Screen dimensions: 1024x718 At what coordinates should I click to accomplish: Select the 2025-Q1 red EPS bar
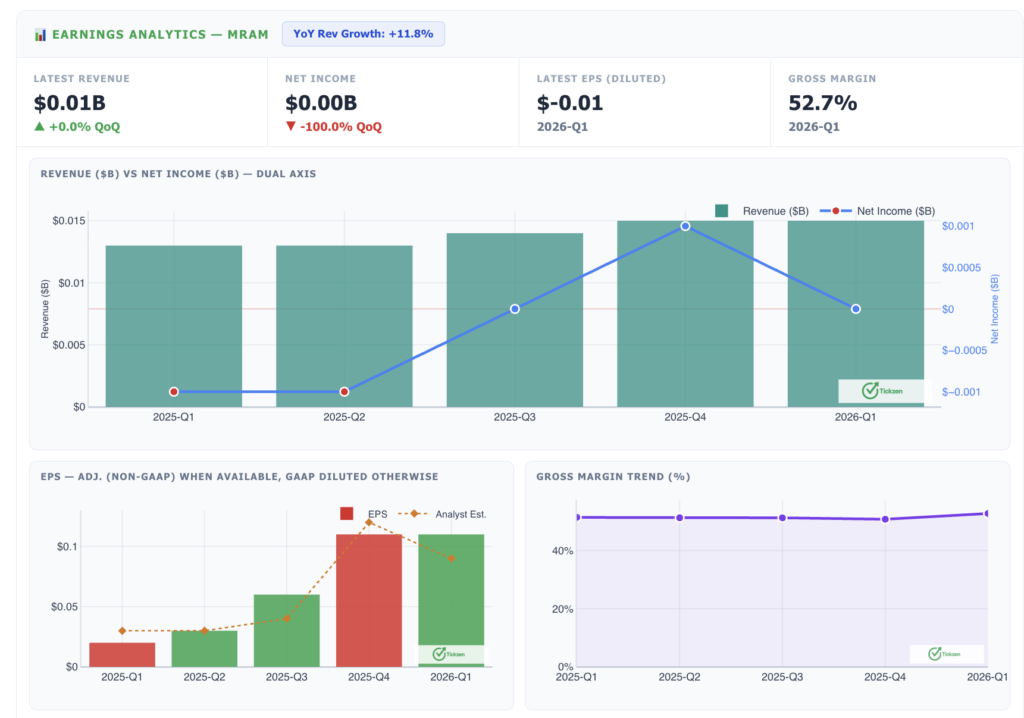pos(122,655)
